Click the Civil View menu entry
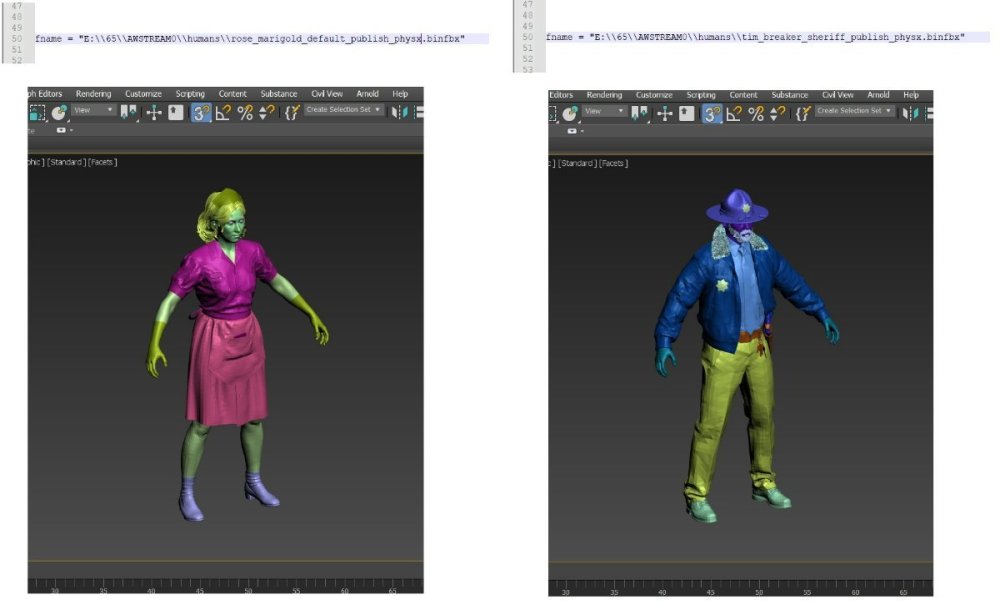The image size is (1000, 610). tap(327, 93)
